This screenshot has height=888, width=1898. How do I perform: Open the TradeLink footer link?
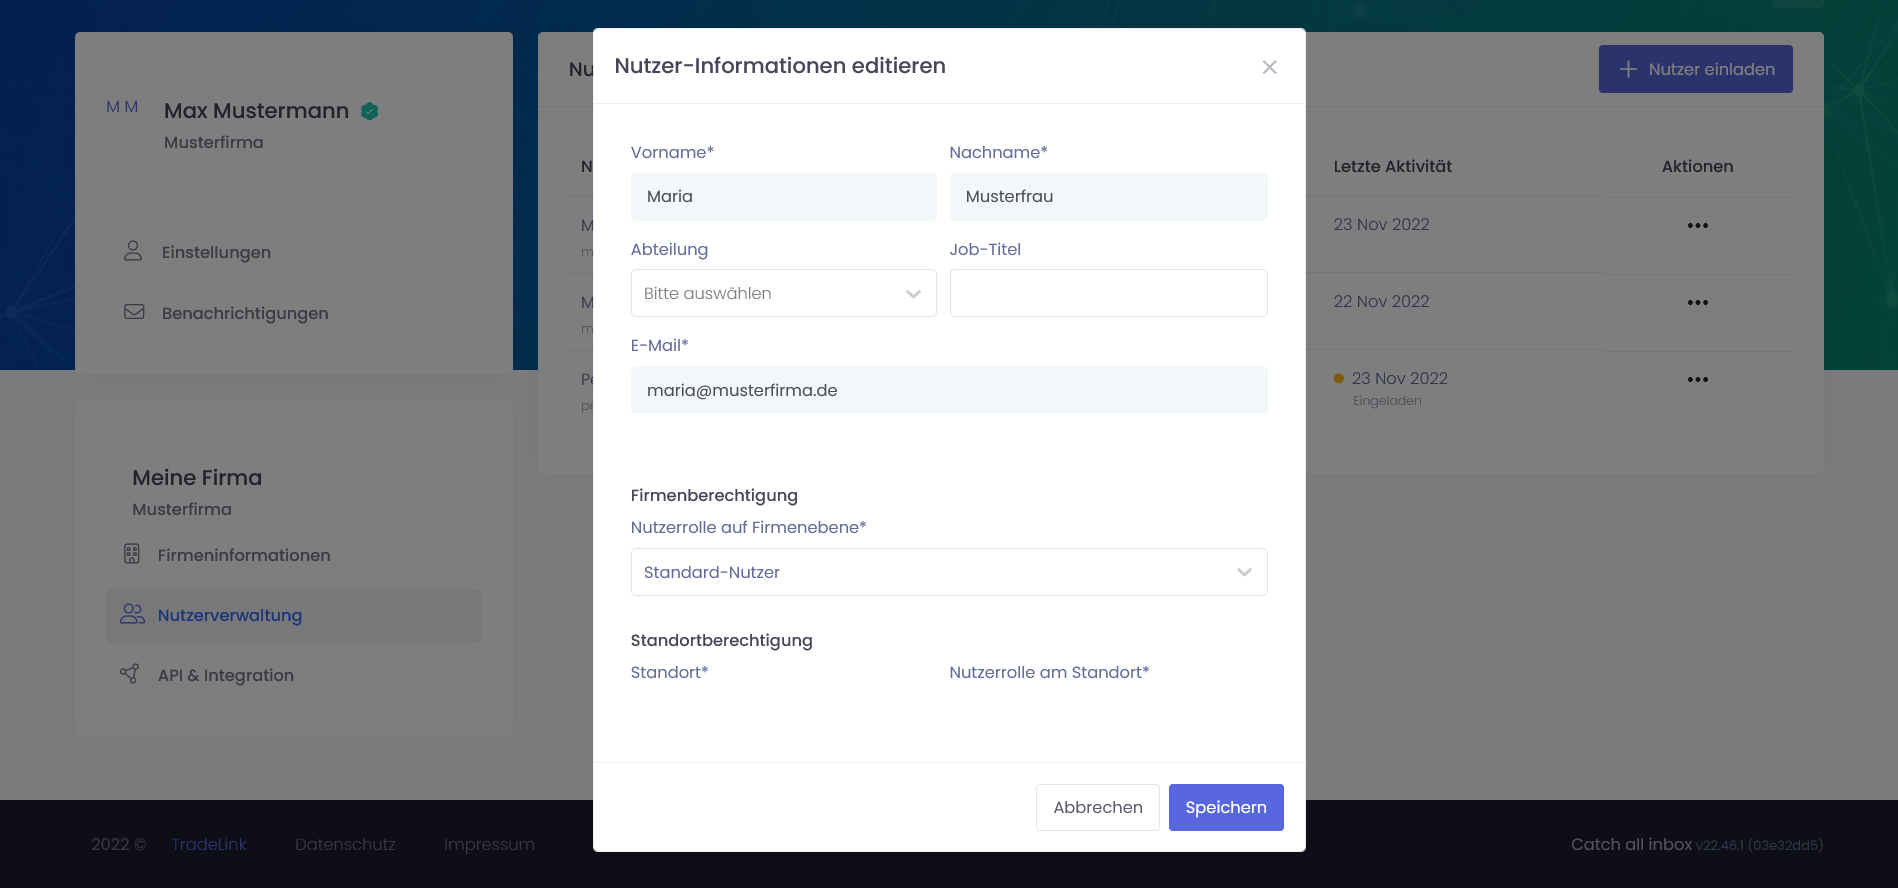point(208,844)
